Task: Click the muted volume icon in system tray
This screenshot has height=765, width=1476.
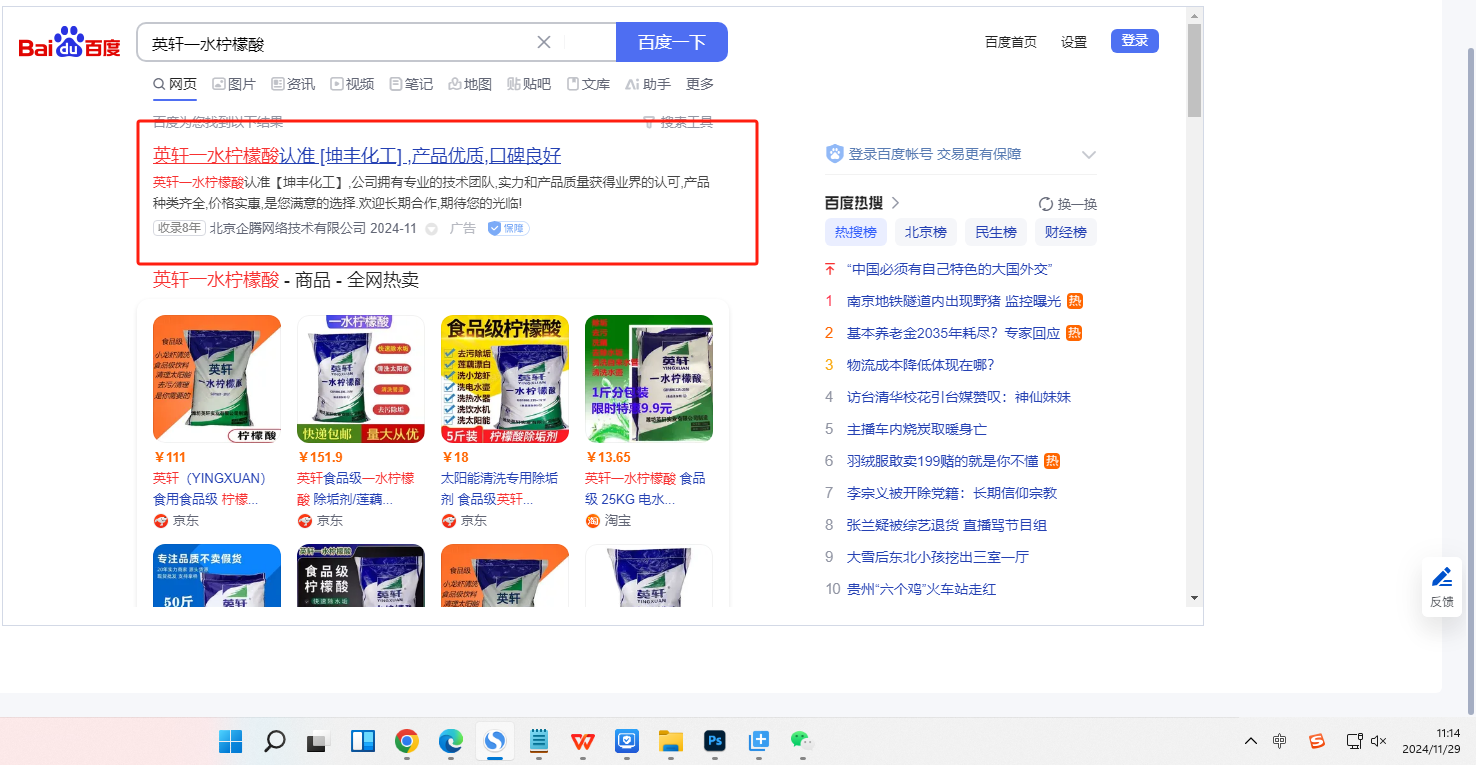Action: (1378, 741)
